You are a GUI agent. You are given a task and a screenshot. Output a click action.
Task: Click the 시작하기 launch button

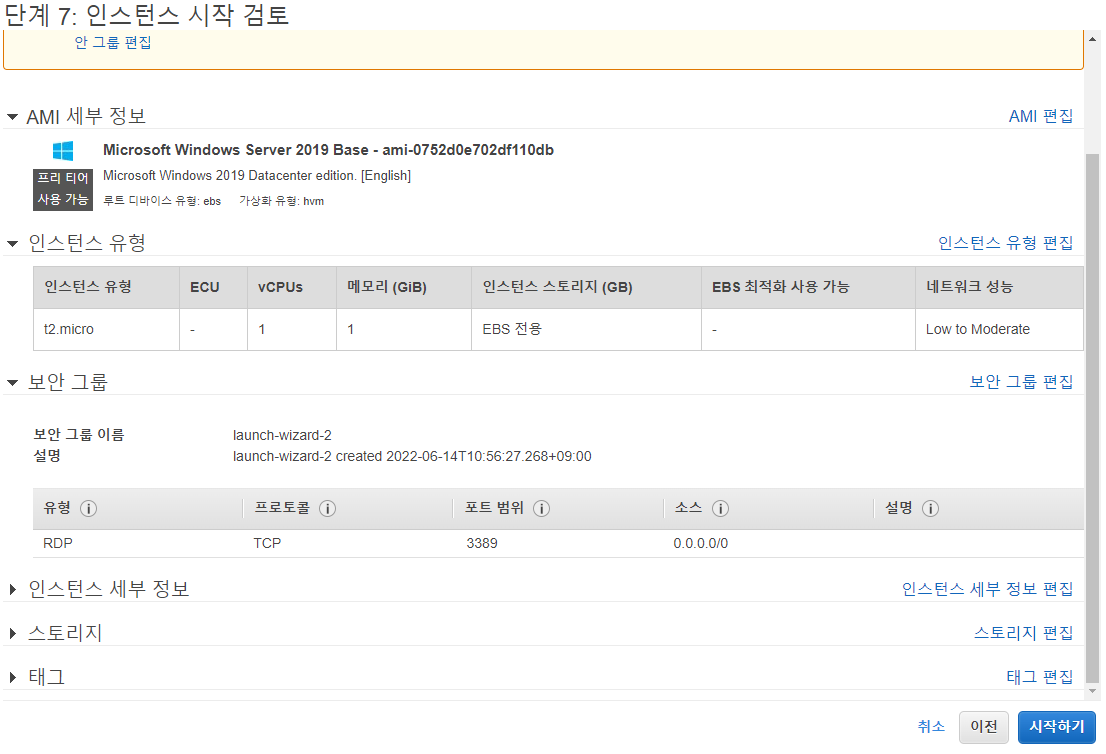click(1057, 727)
